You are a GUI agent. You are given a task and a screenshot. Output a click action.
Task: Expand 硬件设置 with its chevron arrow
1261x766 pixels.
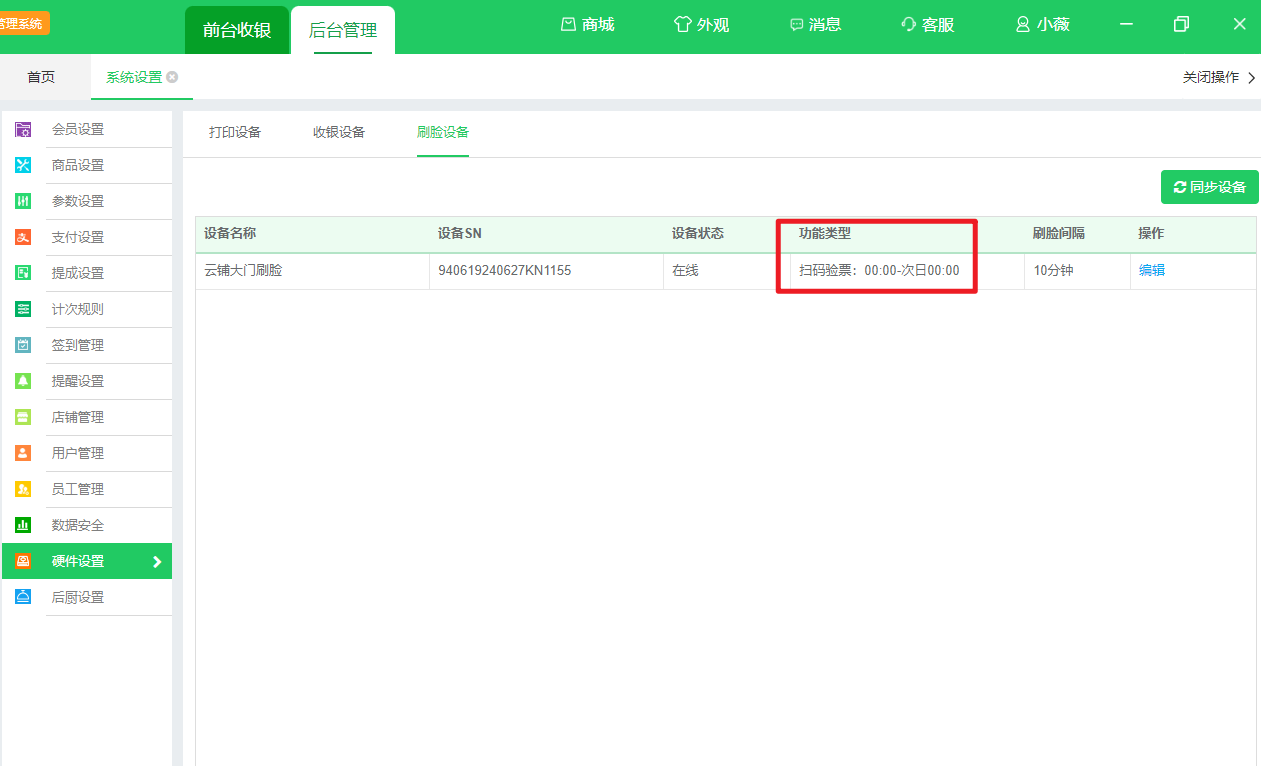(x=157, y=562)
